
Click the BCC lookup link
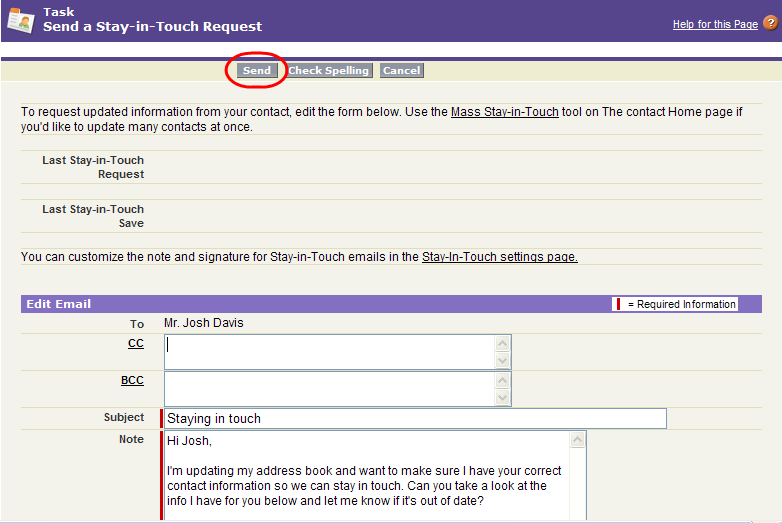point(132,380)
